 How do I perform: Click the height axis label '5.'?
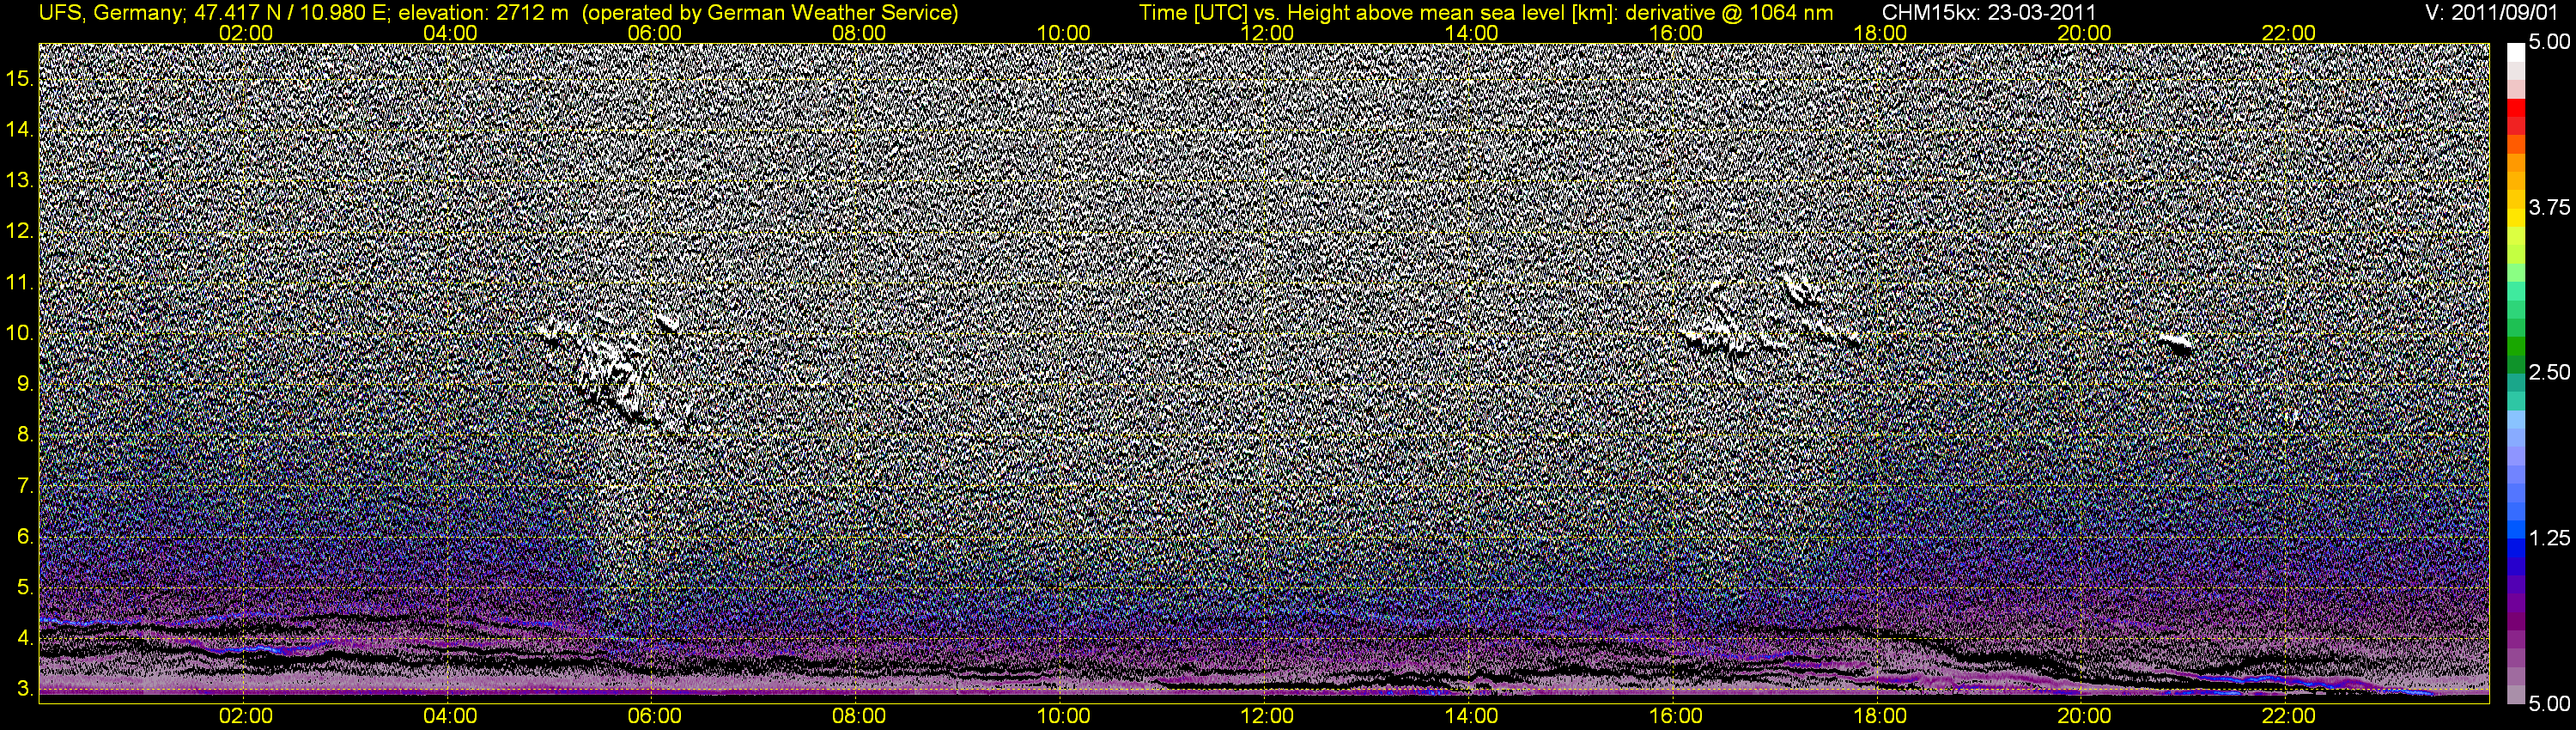[26, 588]
